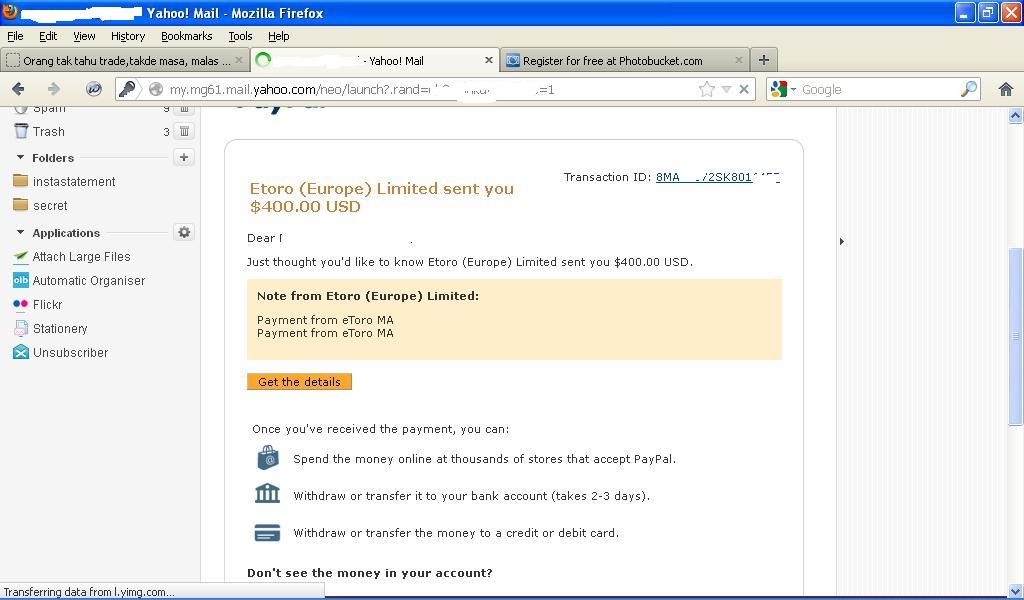Empty Trash using the bin icon
1024x600 pixels.
tap(185, 131)
